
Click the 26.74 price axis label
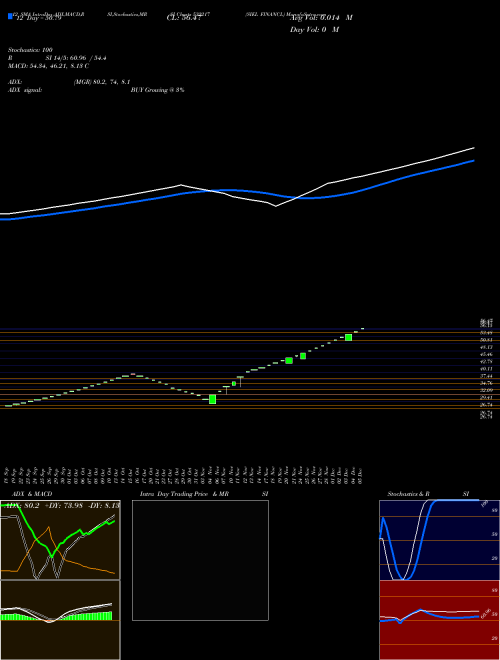[x=486, y=405]
